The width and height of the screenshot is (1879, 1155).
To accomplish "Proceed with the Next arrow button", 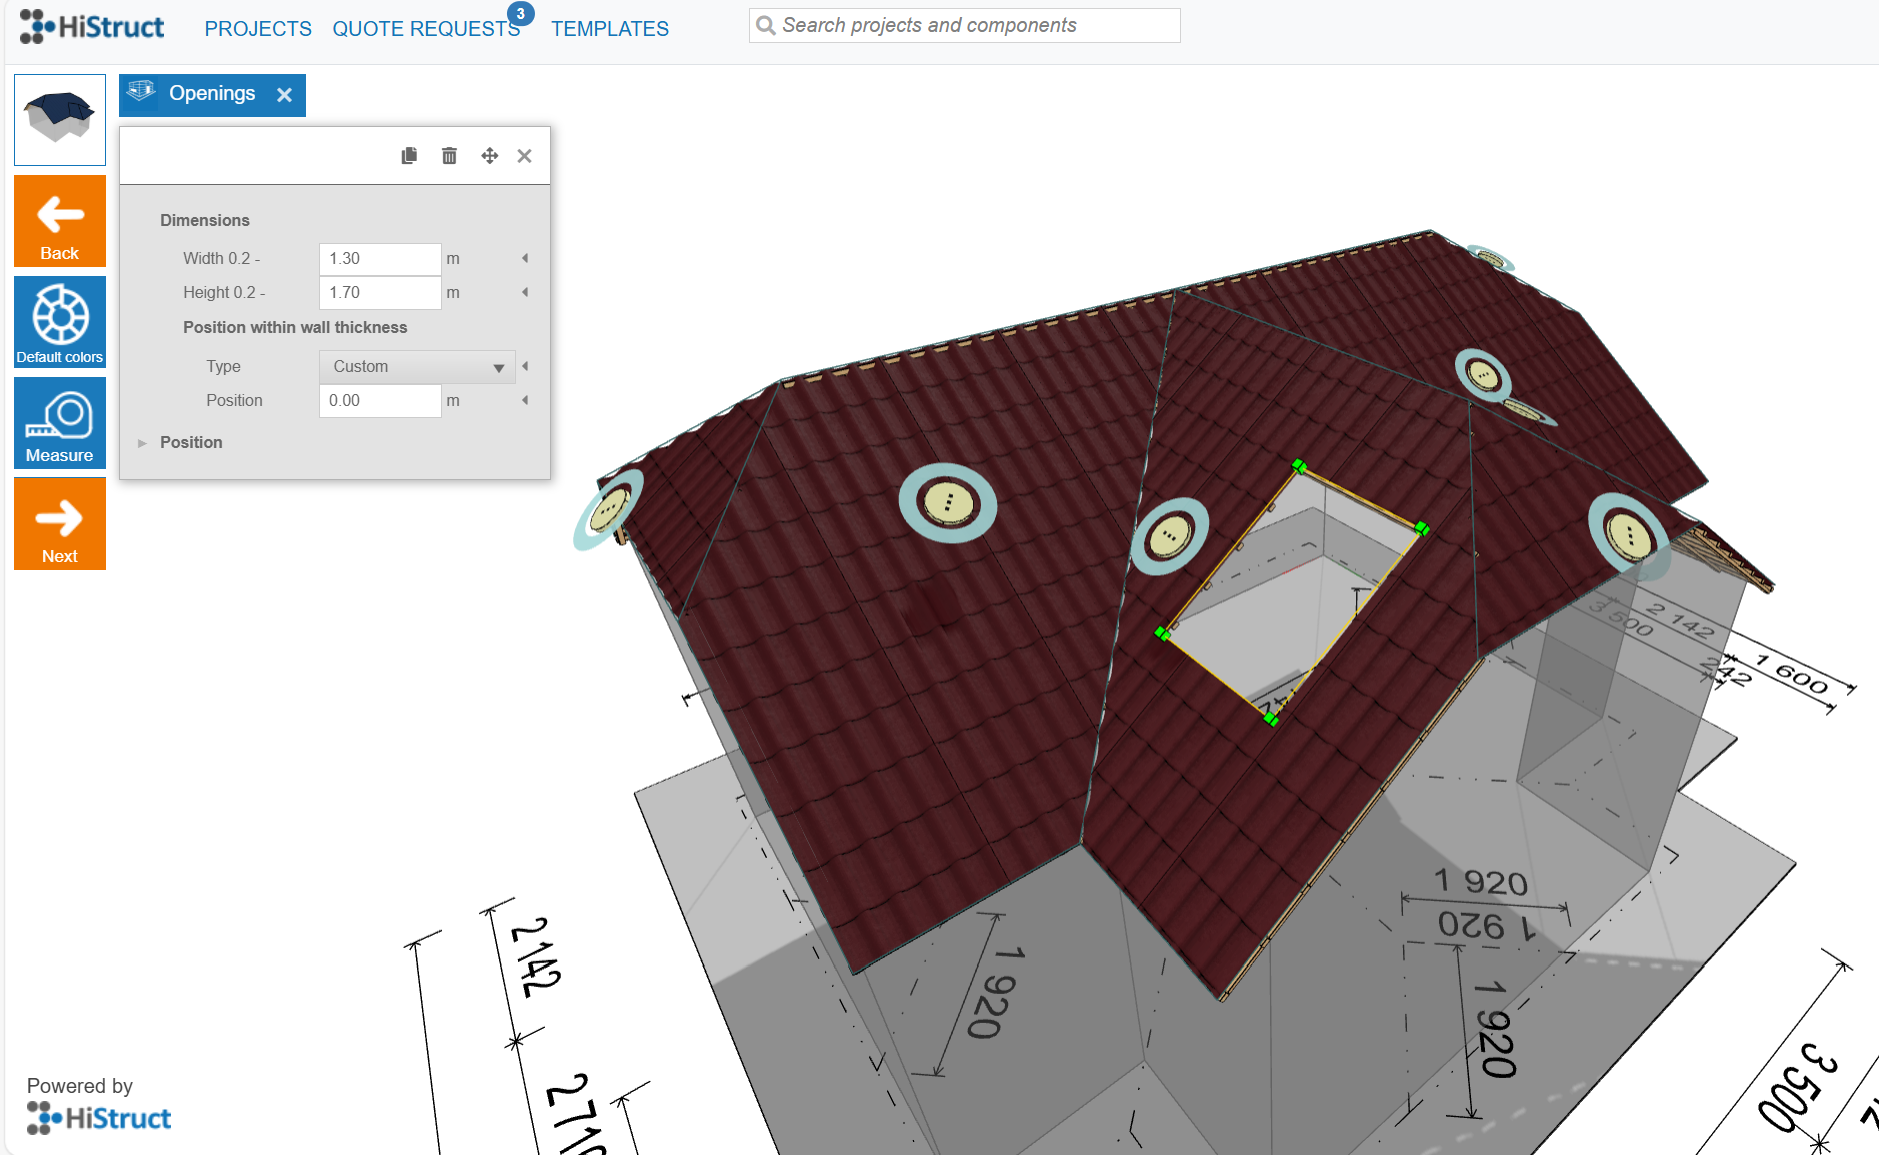I will click(60, 524).
